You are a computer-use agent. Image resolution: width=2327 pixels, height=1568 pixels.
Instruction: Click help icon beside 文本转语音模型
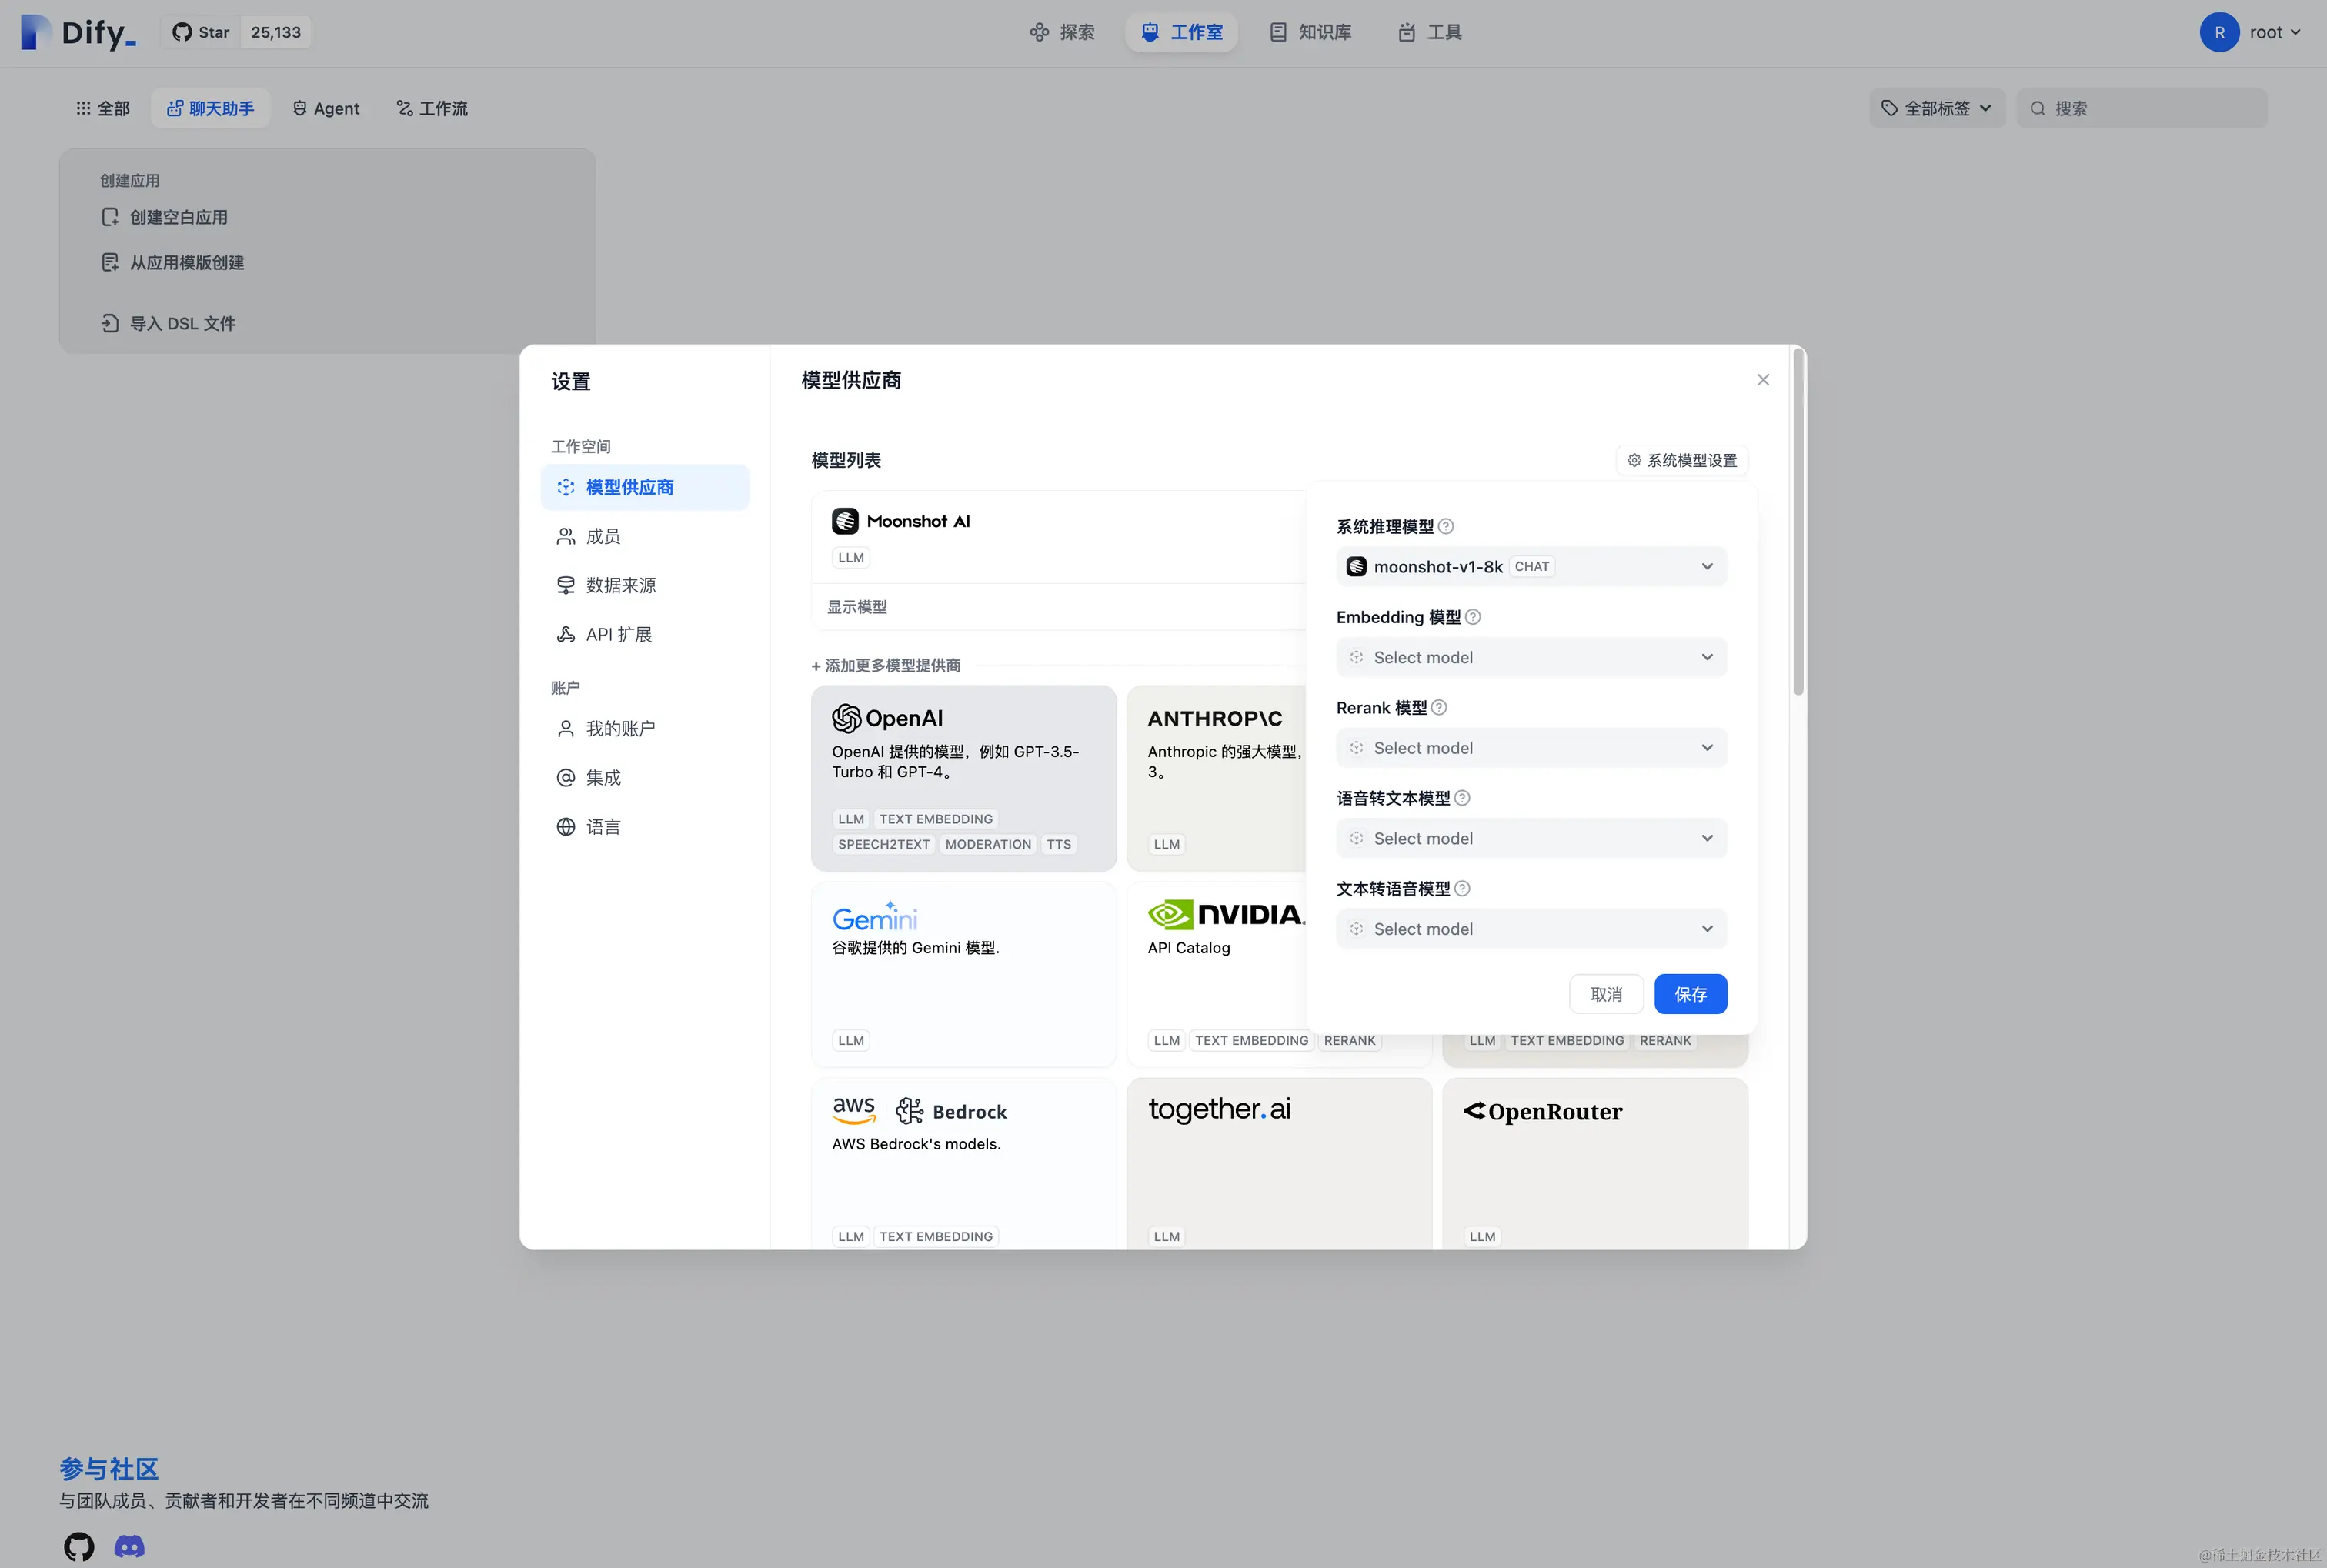pyautogui.click(x=1462, y=888)
